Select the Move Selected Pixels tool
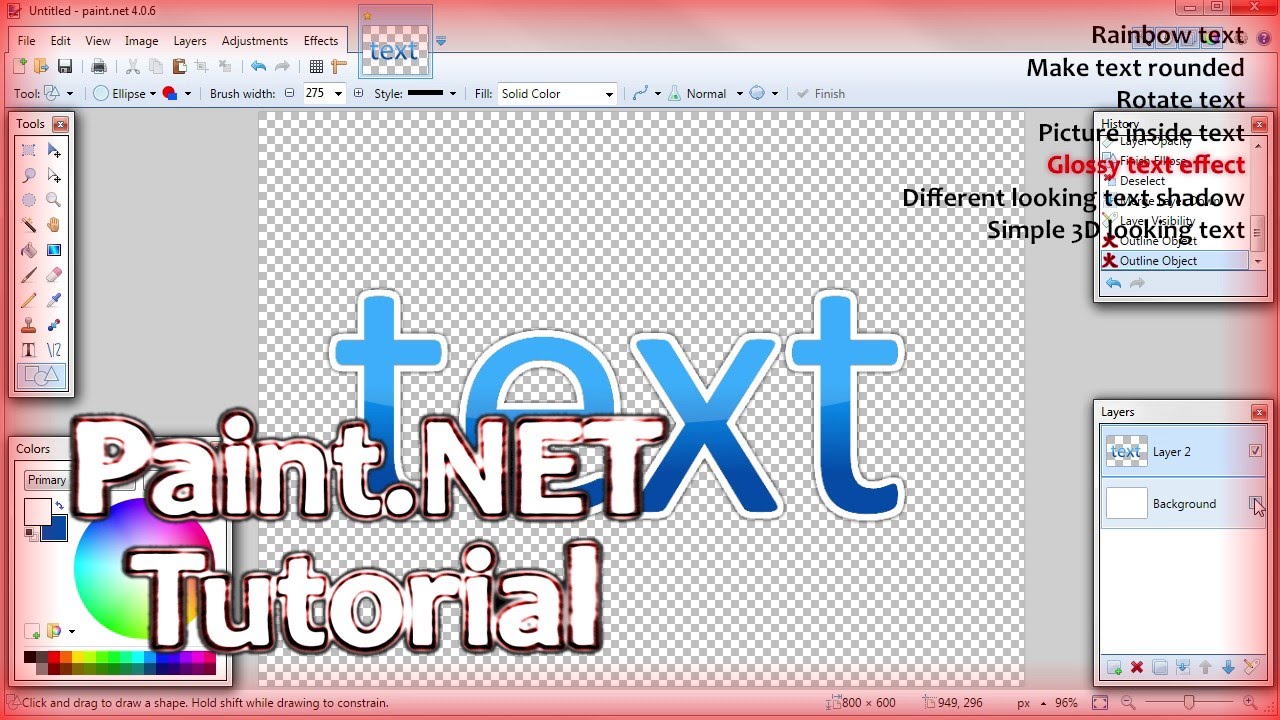 pos(54,151)
